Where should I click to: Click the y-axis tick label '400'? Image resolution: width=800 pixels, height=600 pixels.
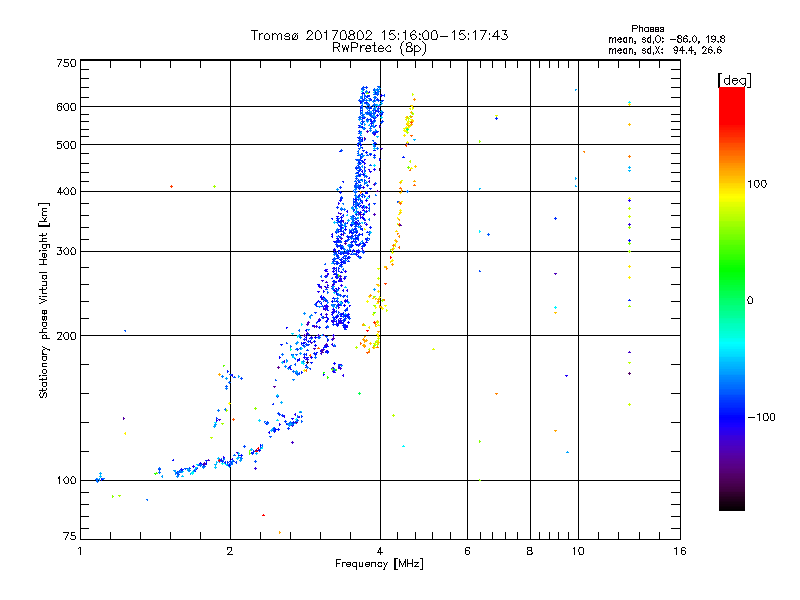(66, 191)
